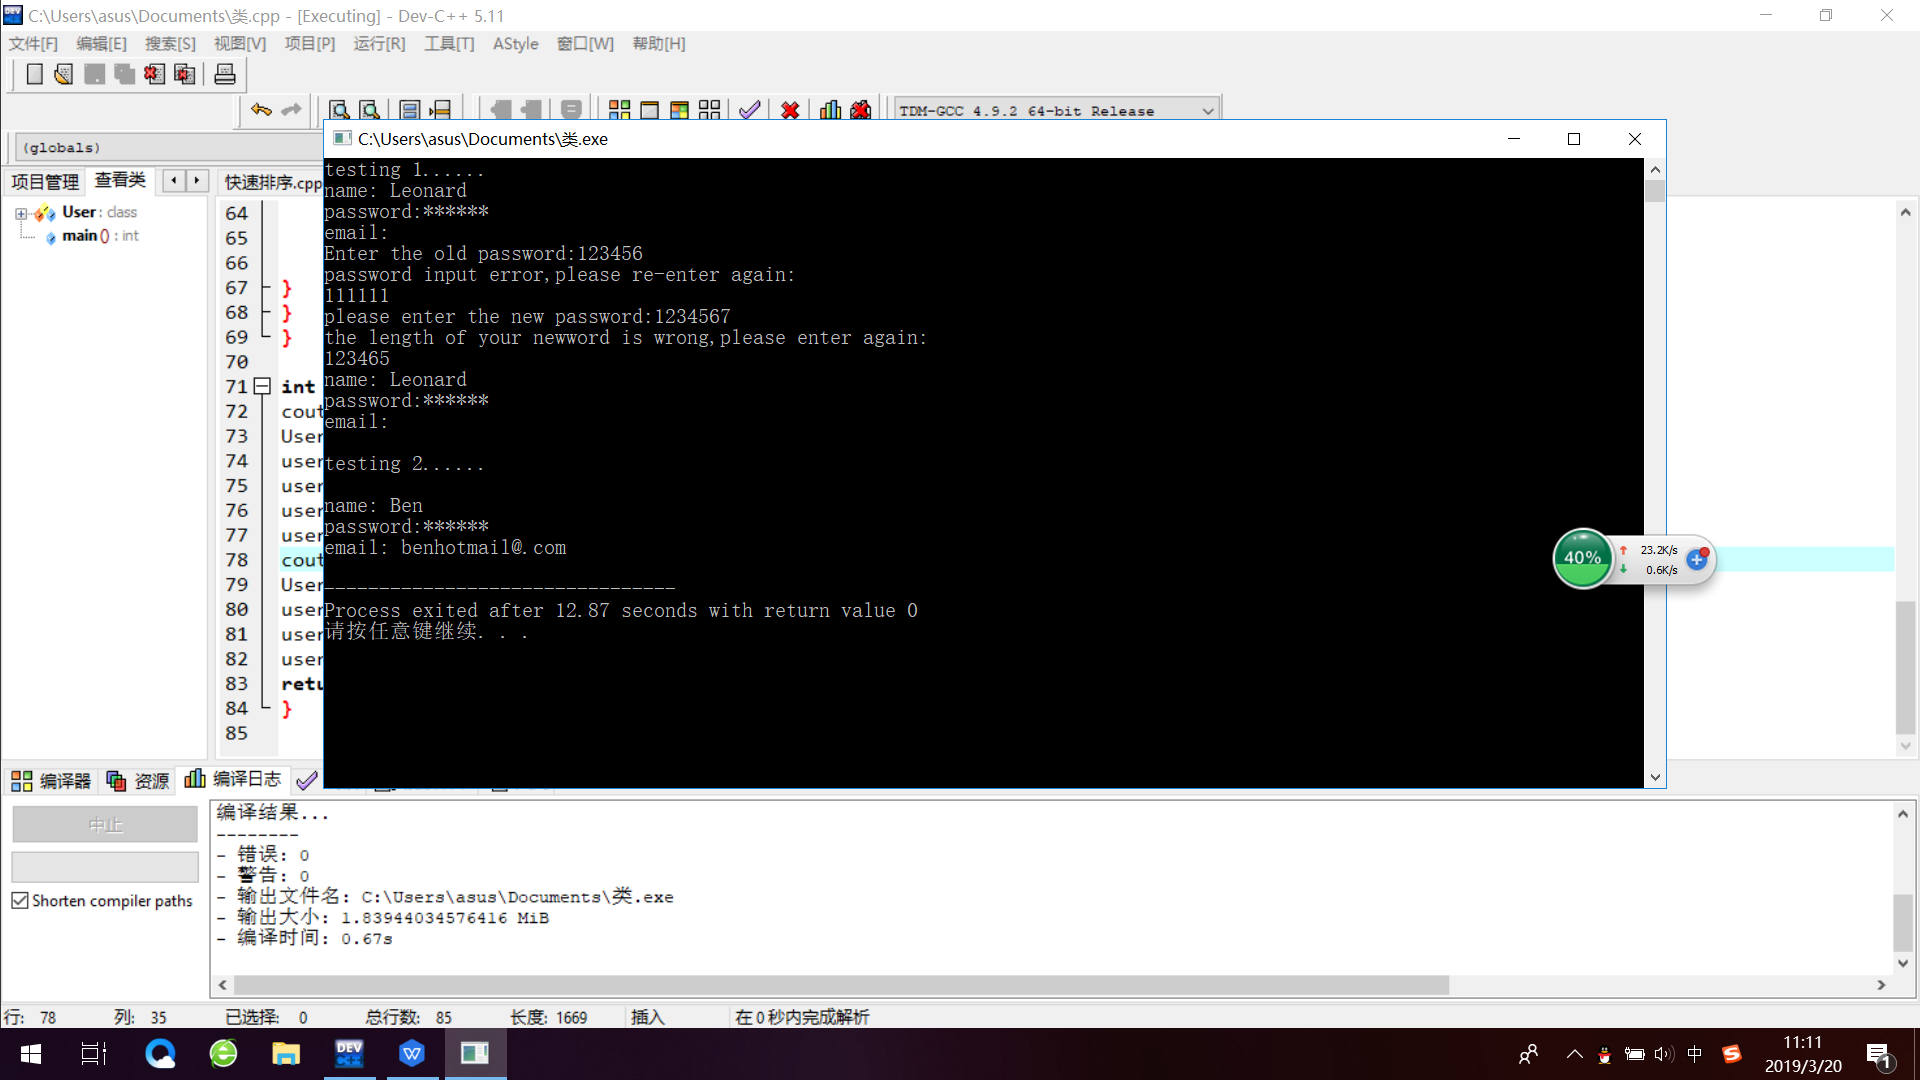The height and width of the screenshot is (1080, 1920).
Task: Click the New file toolbar icon
Action: coord(34,74)
